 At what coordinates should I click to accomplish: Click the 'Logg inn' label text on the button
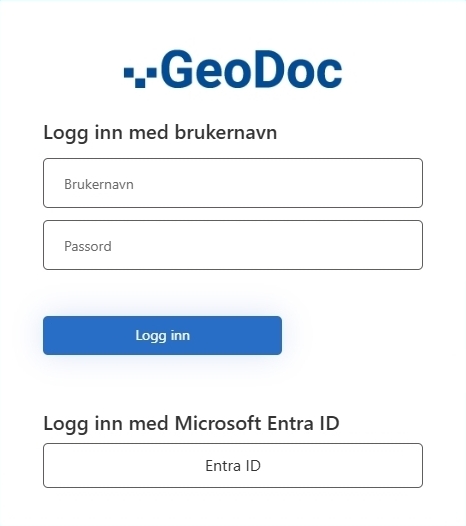pyautogui.click(x=163, y=336)
